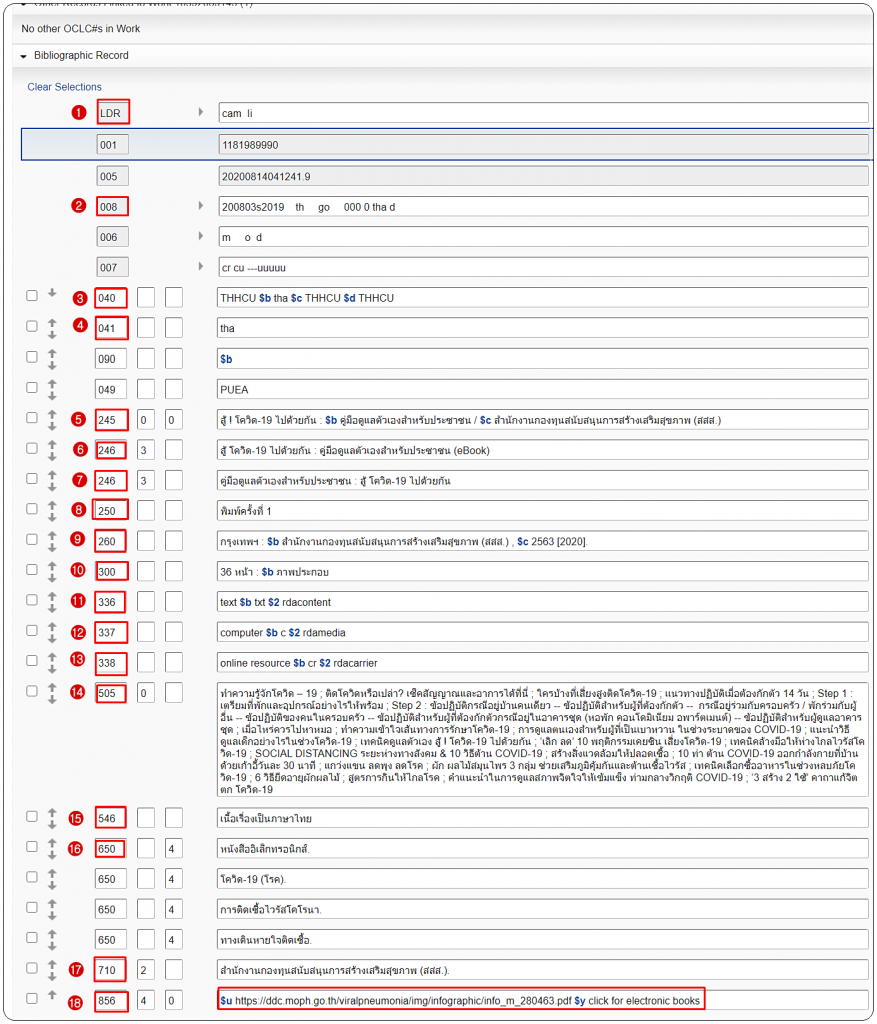Click the 505 contents note text area
The image size is (877, 1024).
[x=543, y=739]
